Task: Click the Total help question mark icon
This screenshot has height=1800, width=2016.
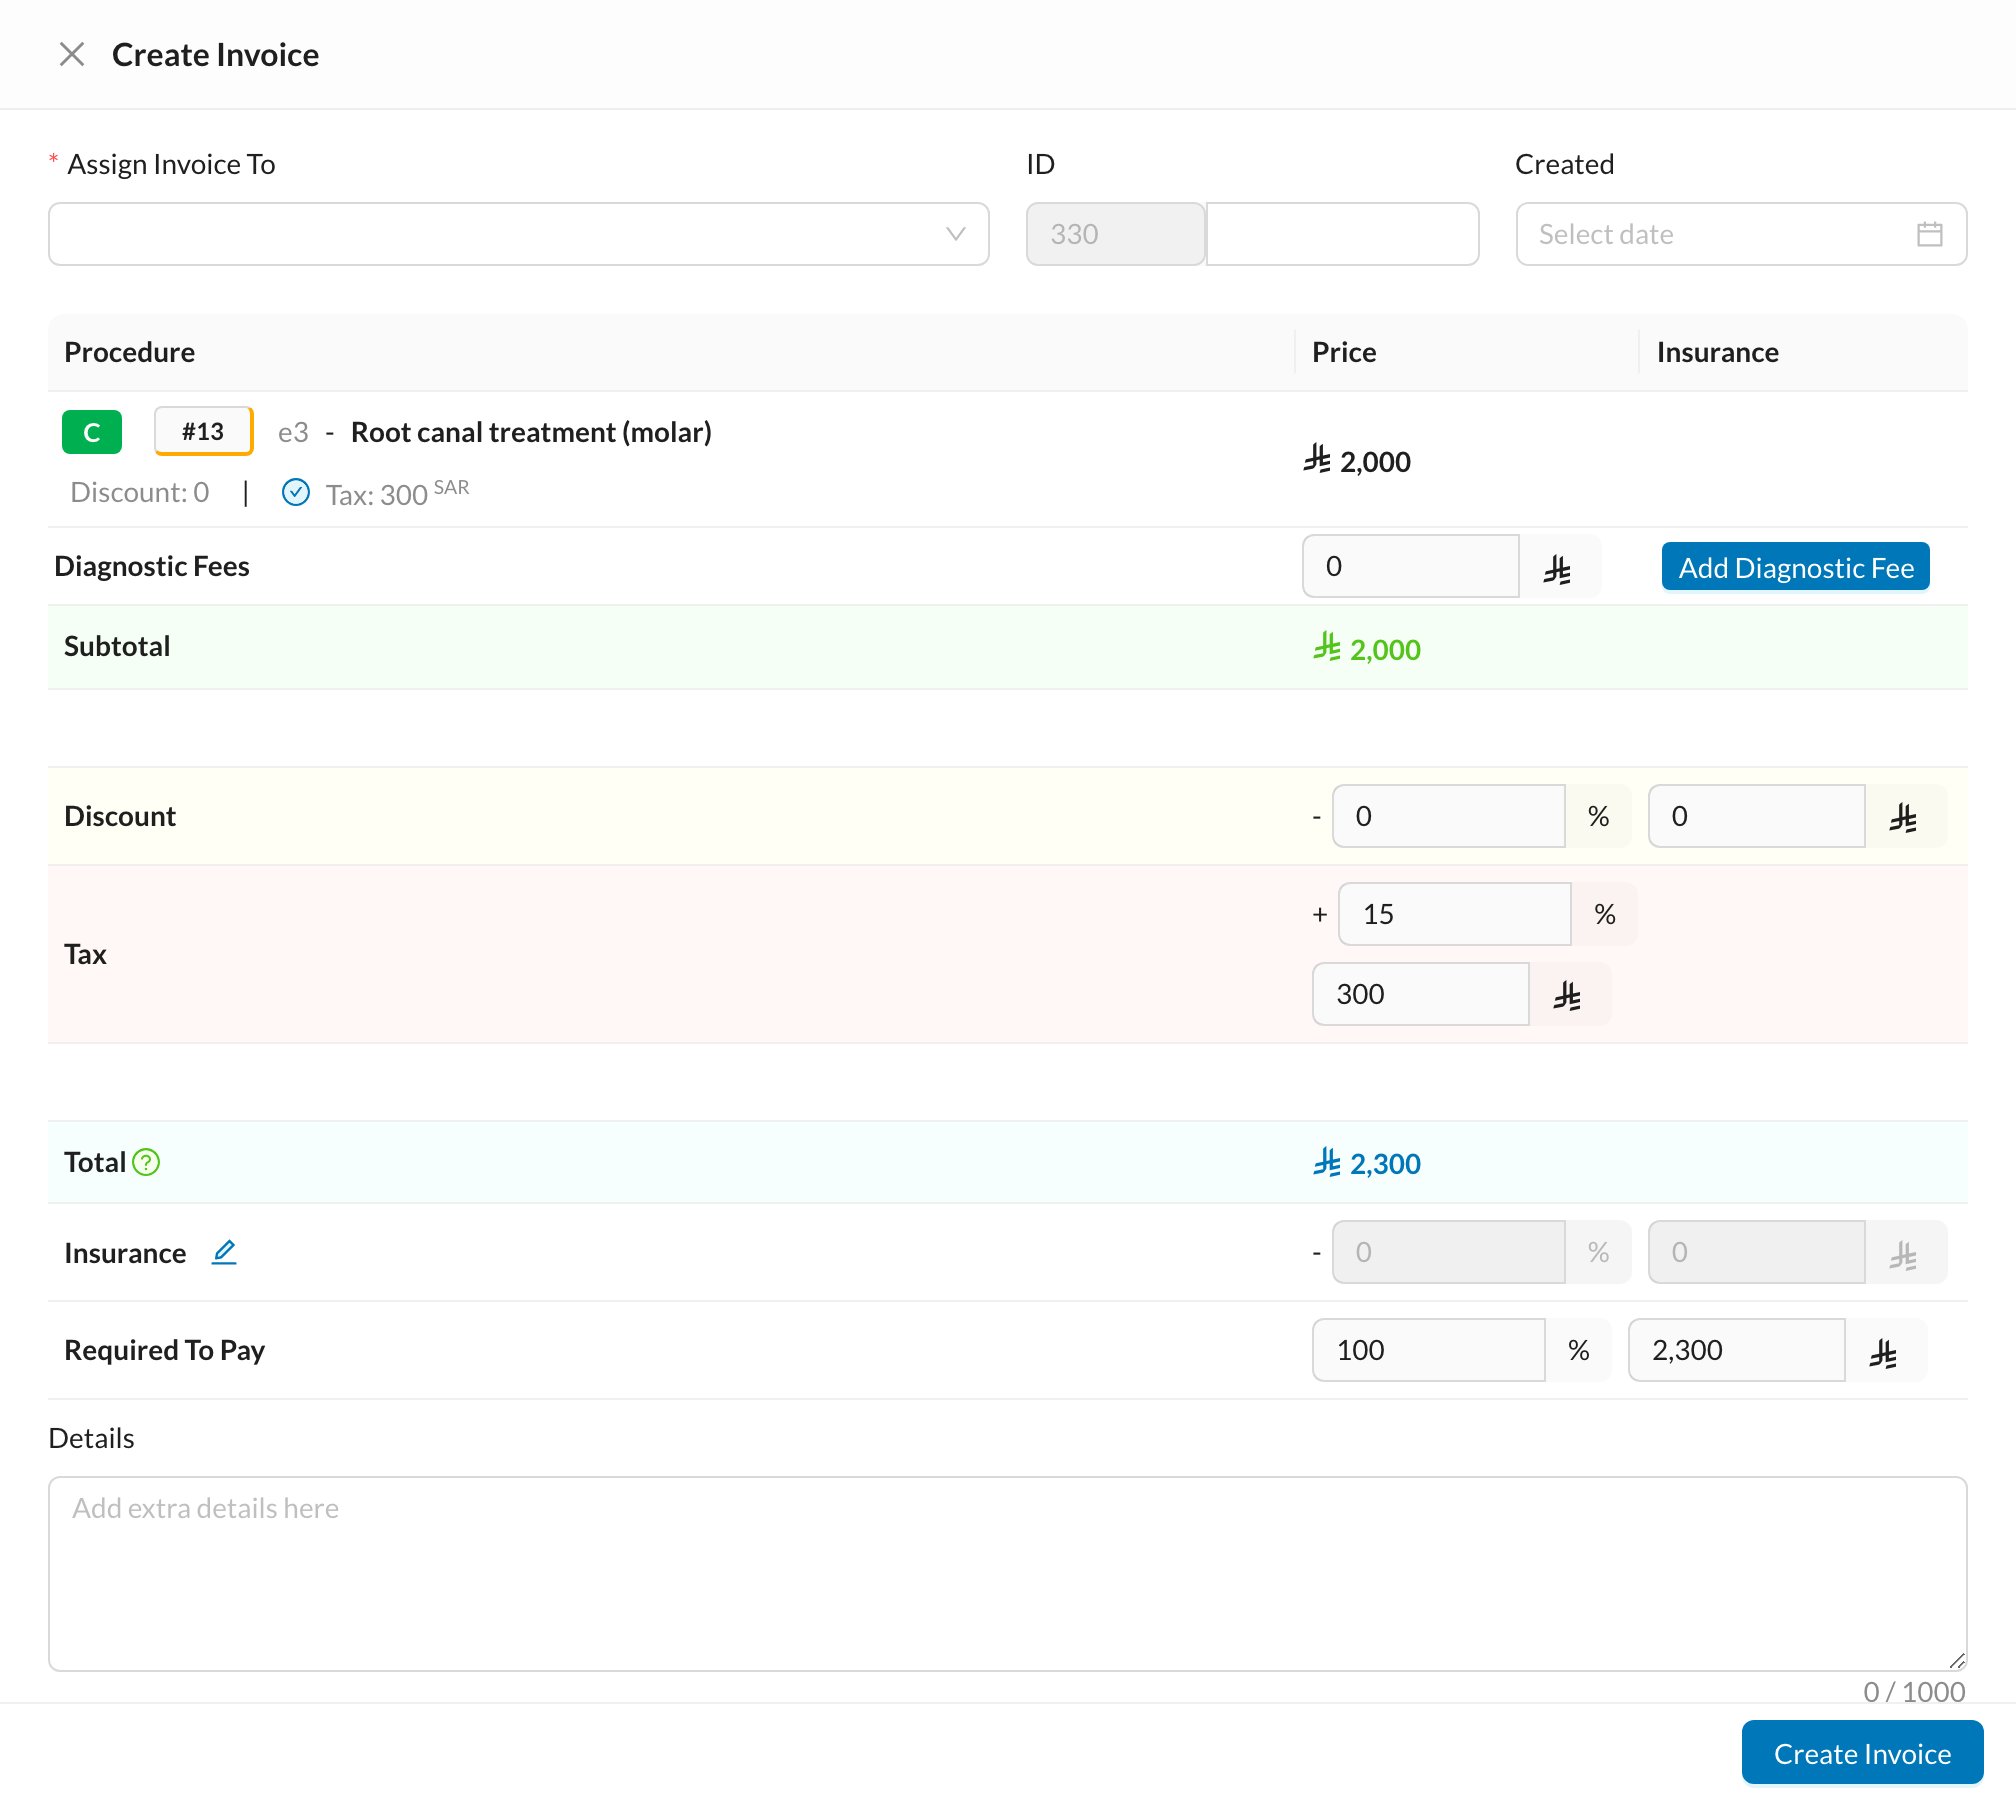Action: [x=146, y=1162]
